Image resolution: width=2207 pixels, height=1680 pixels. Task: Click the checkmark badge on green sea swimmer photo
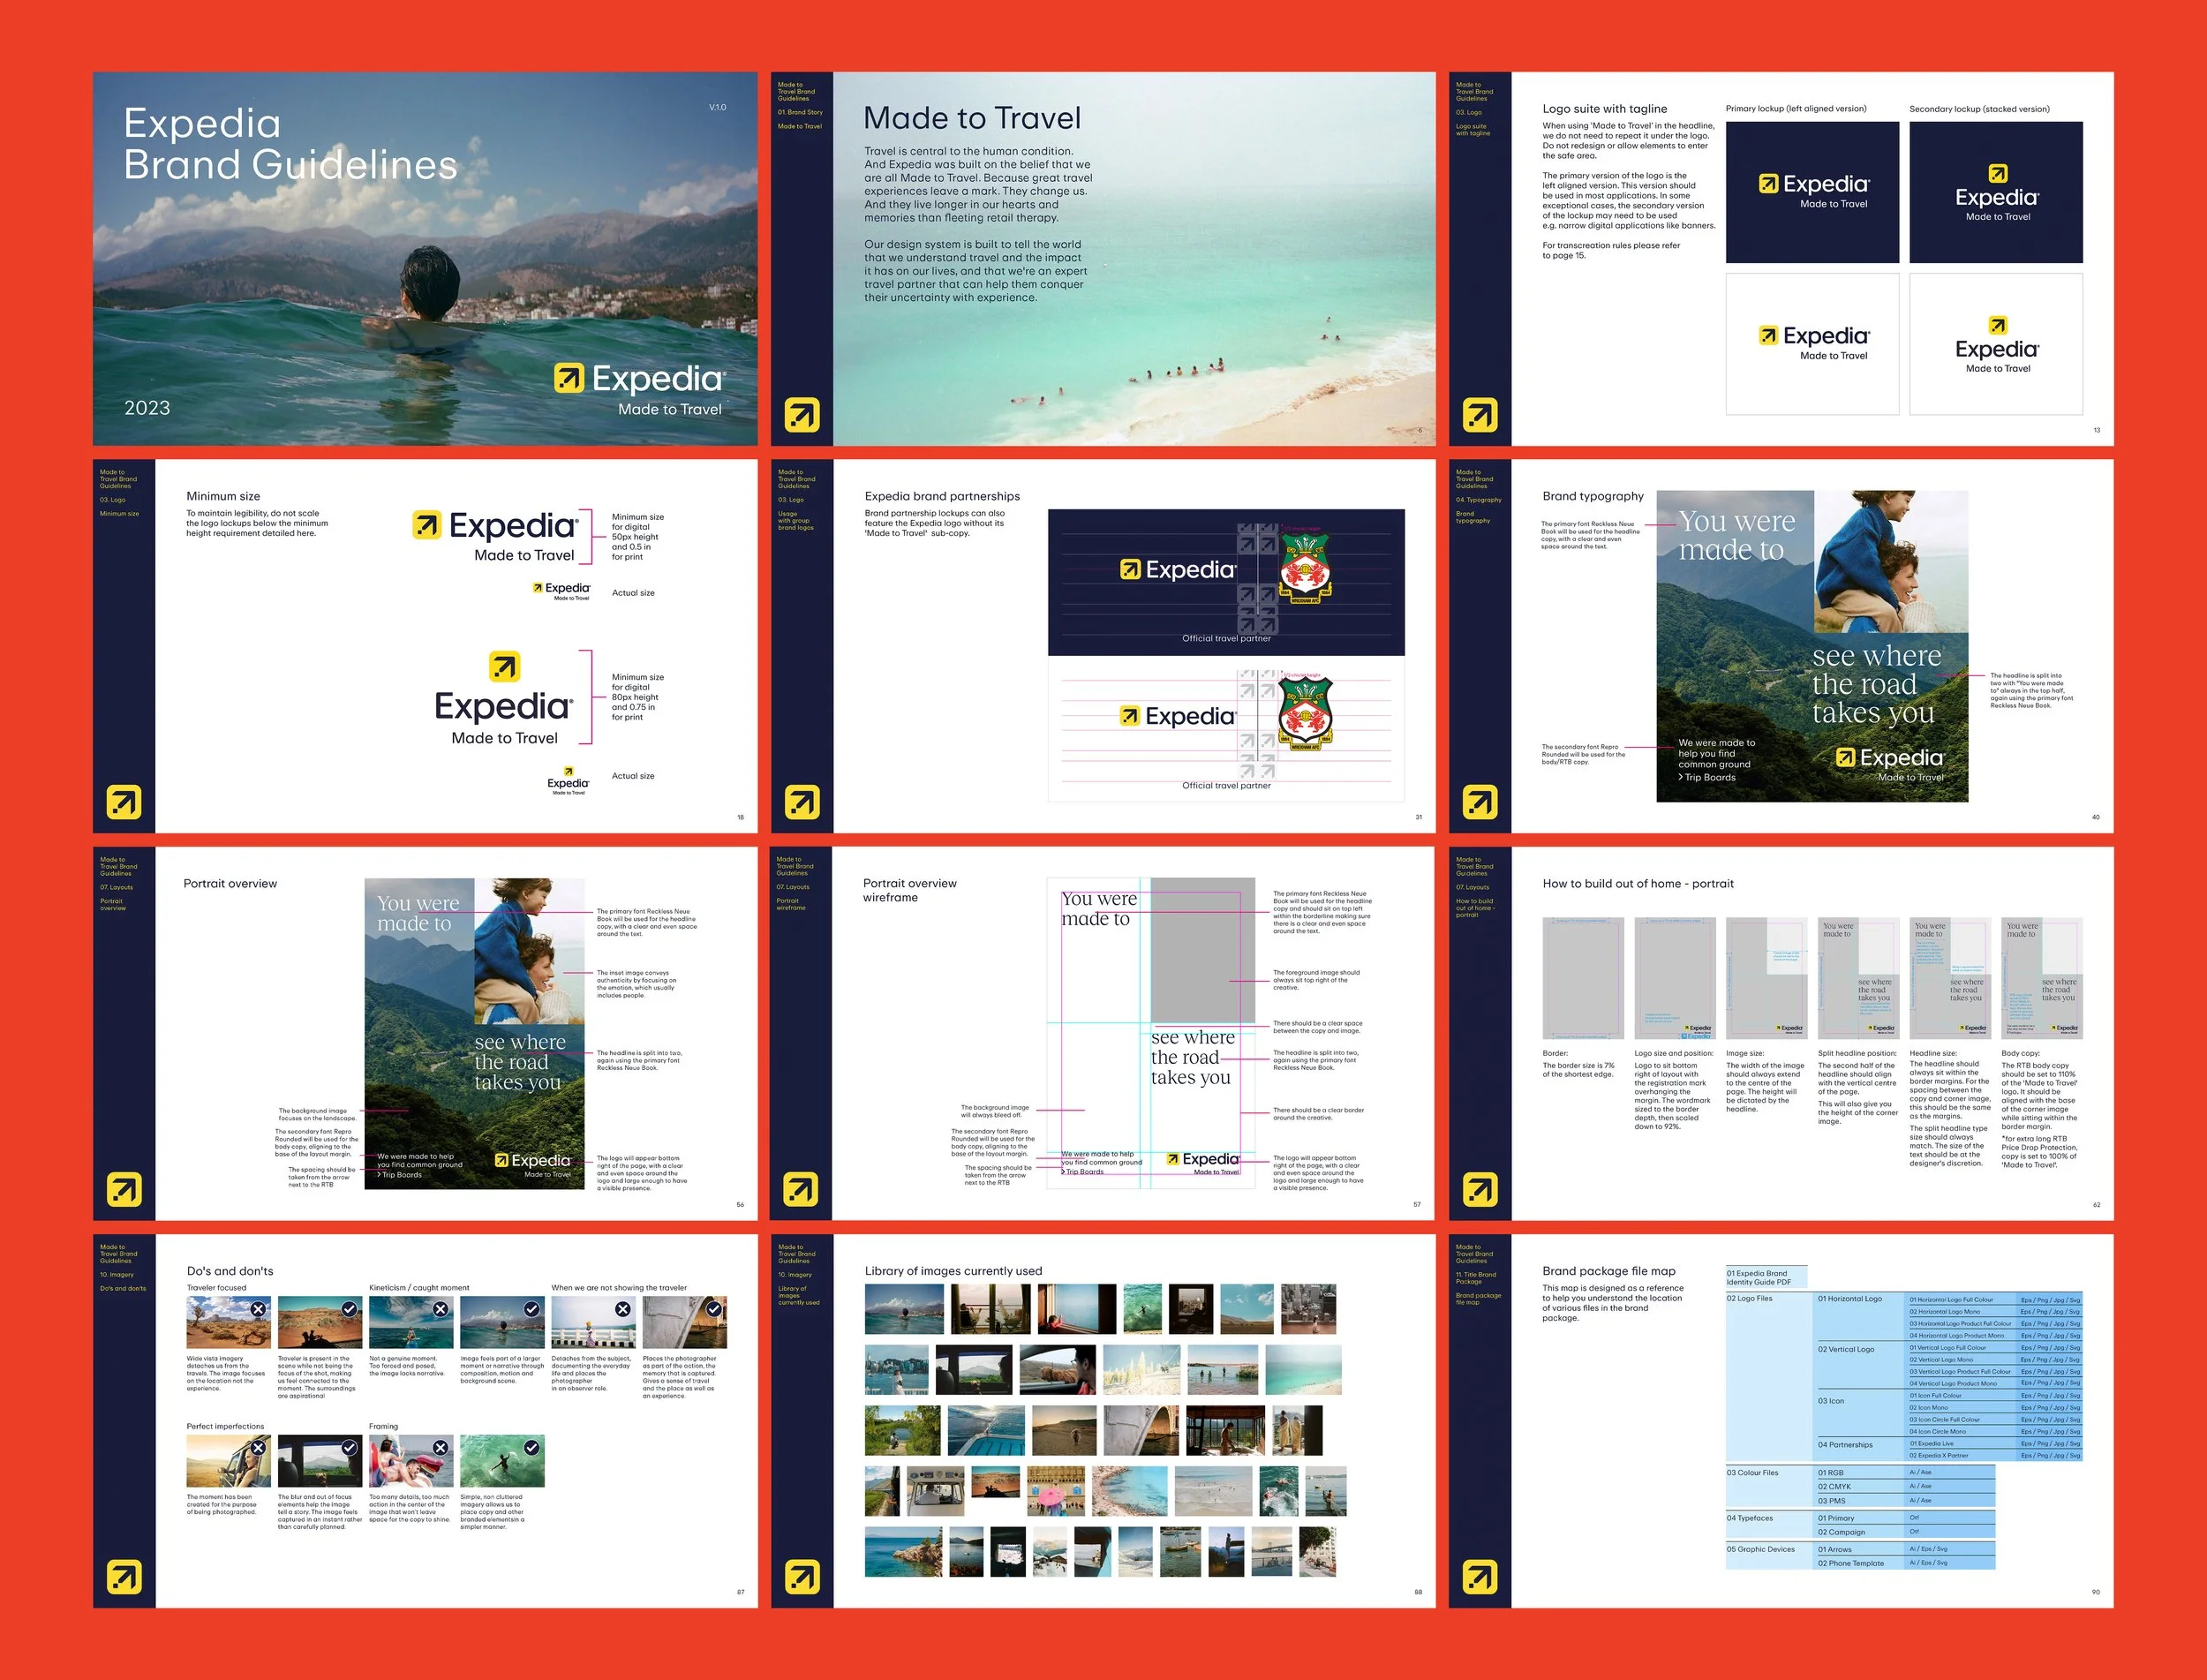(532, 1447)
